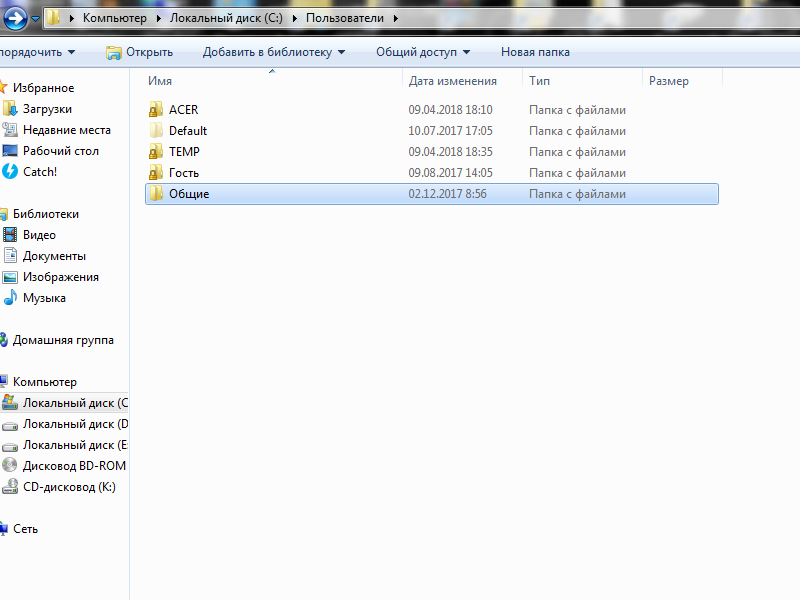800x600 pixels.
Task: Click the Default folder name
Action: pyautogui.click(x=188, y=131)
